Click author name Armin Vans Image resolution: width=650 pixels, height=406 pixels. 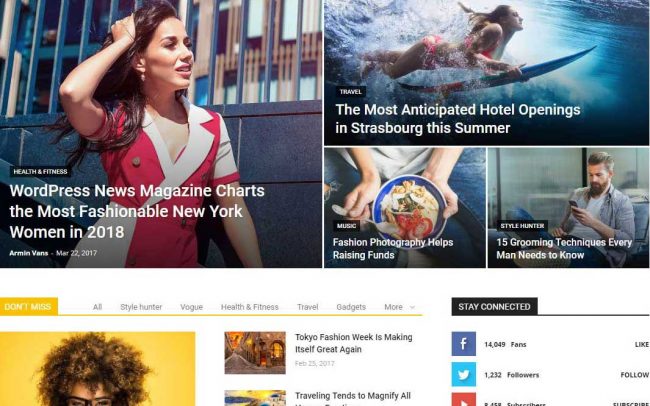[x=29, y=253]
